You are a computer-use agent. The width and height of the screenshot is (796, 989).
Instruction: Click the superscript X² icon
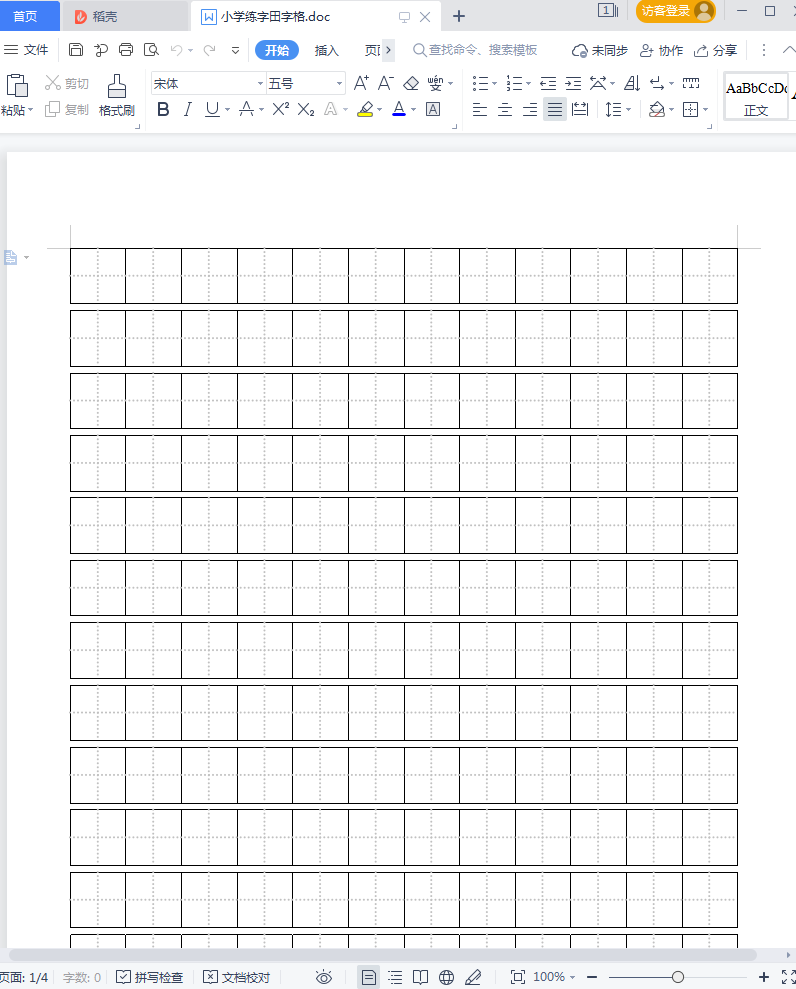click(x=281, y=110)
